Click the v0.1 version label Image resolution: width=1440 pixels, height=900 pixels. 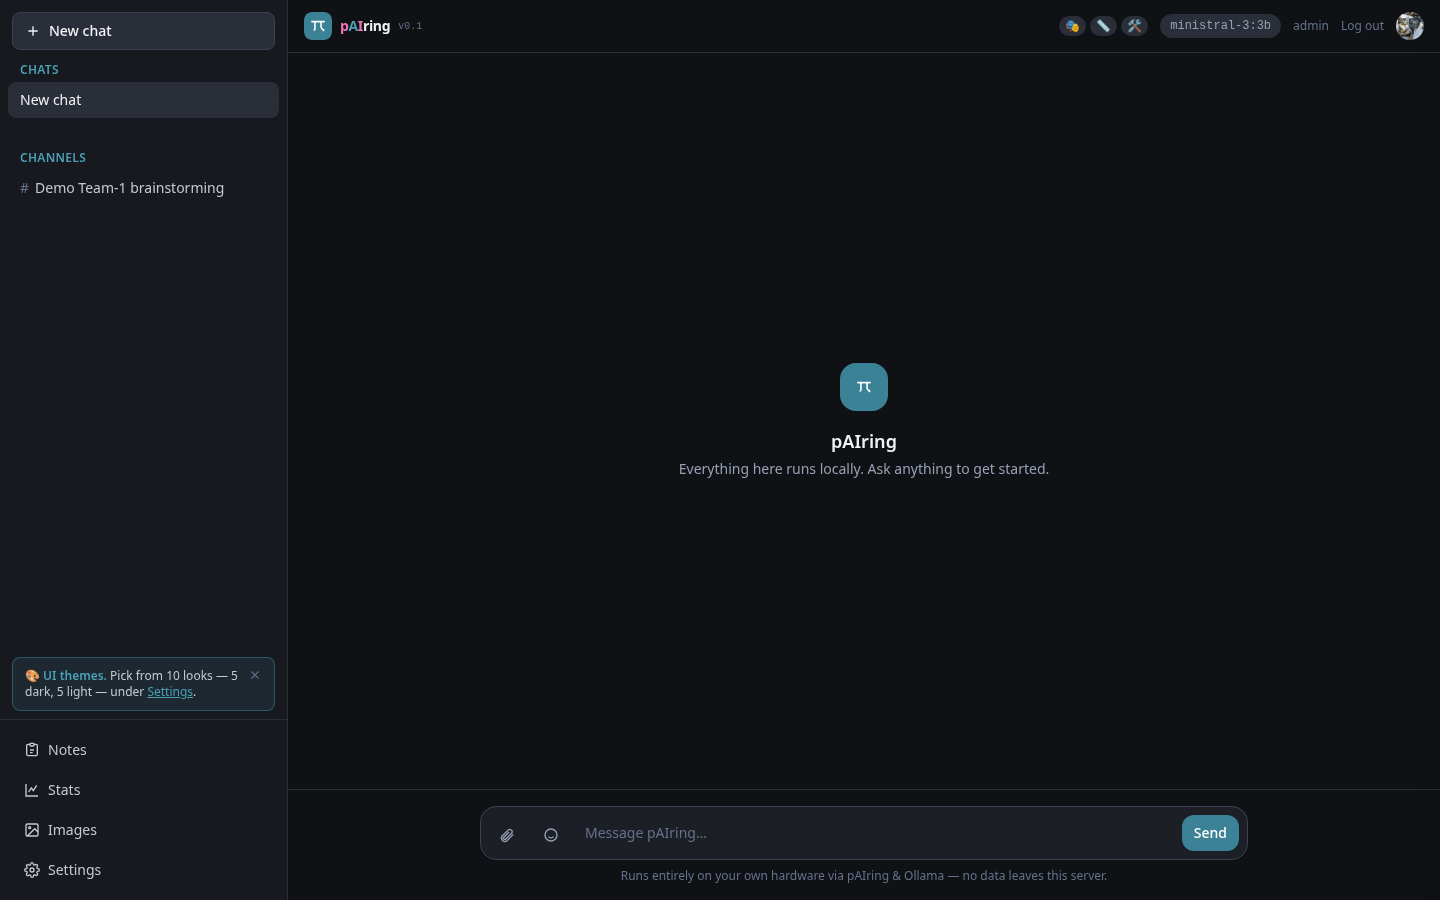coord(410,26)
